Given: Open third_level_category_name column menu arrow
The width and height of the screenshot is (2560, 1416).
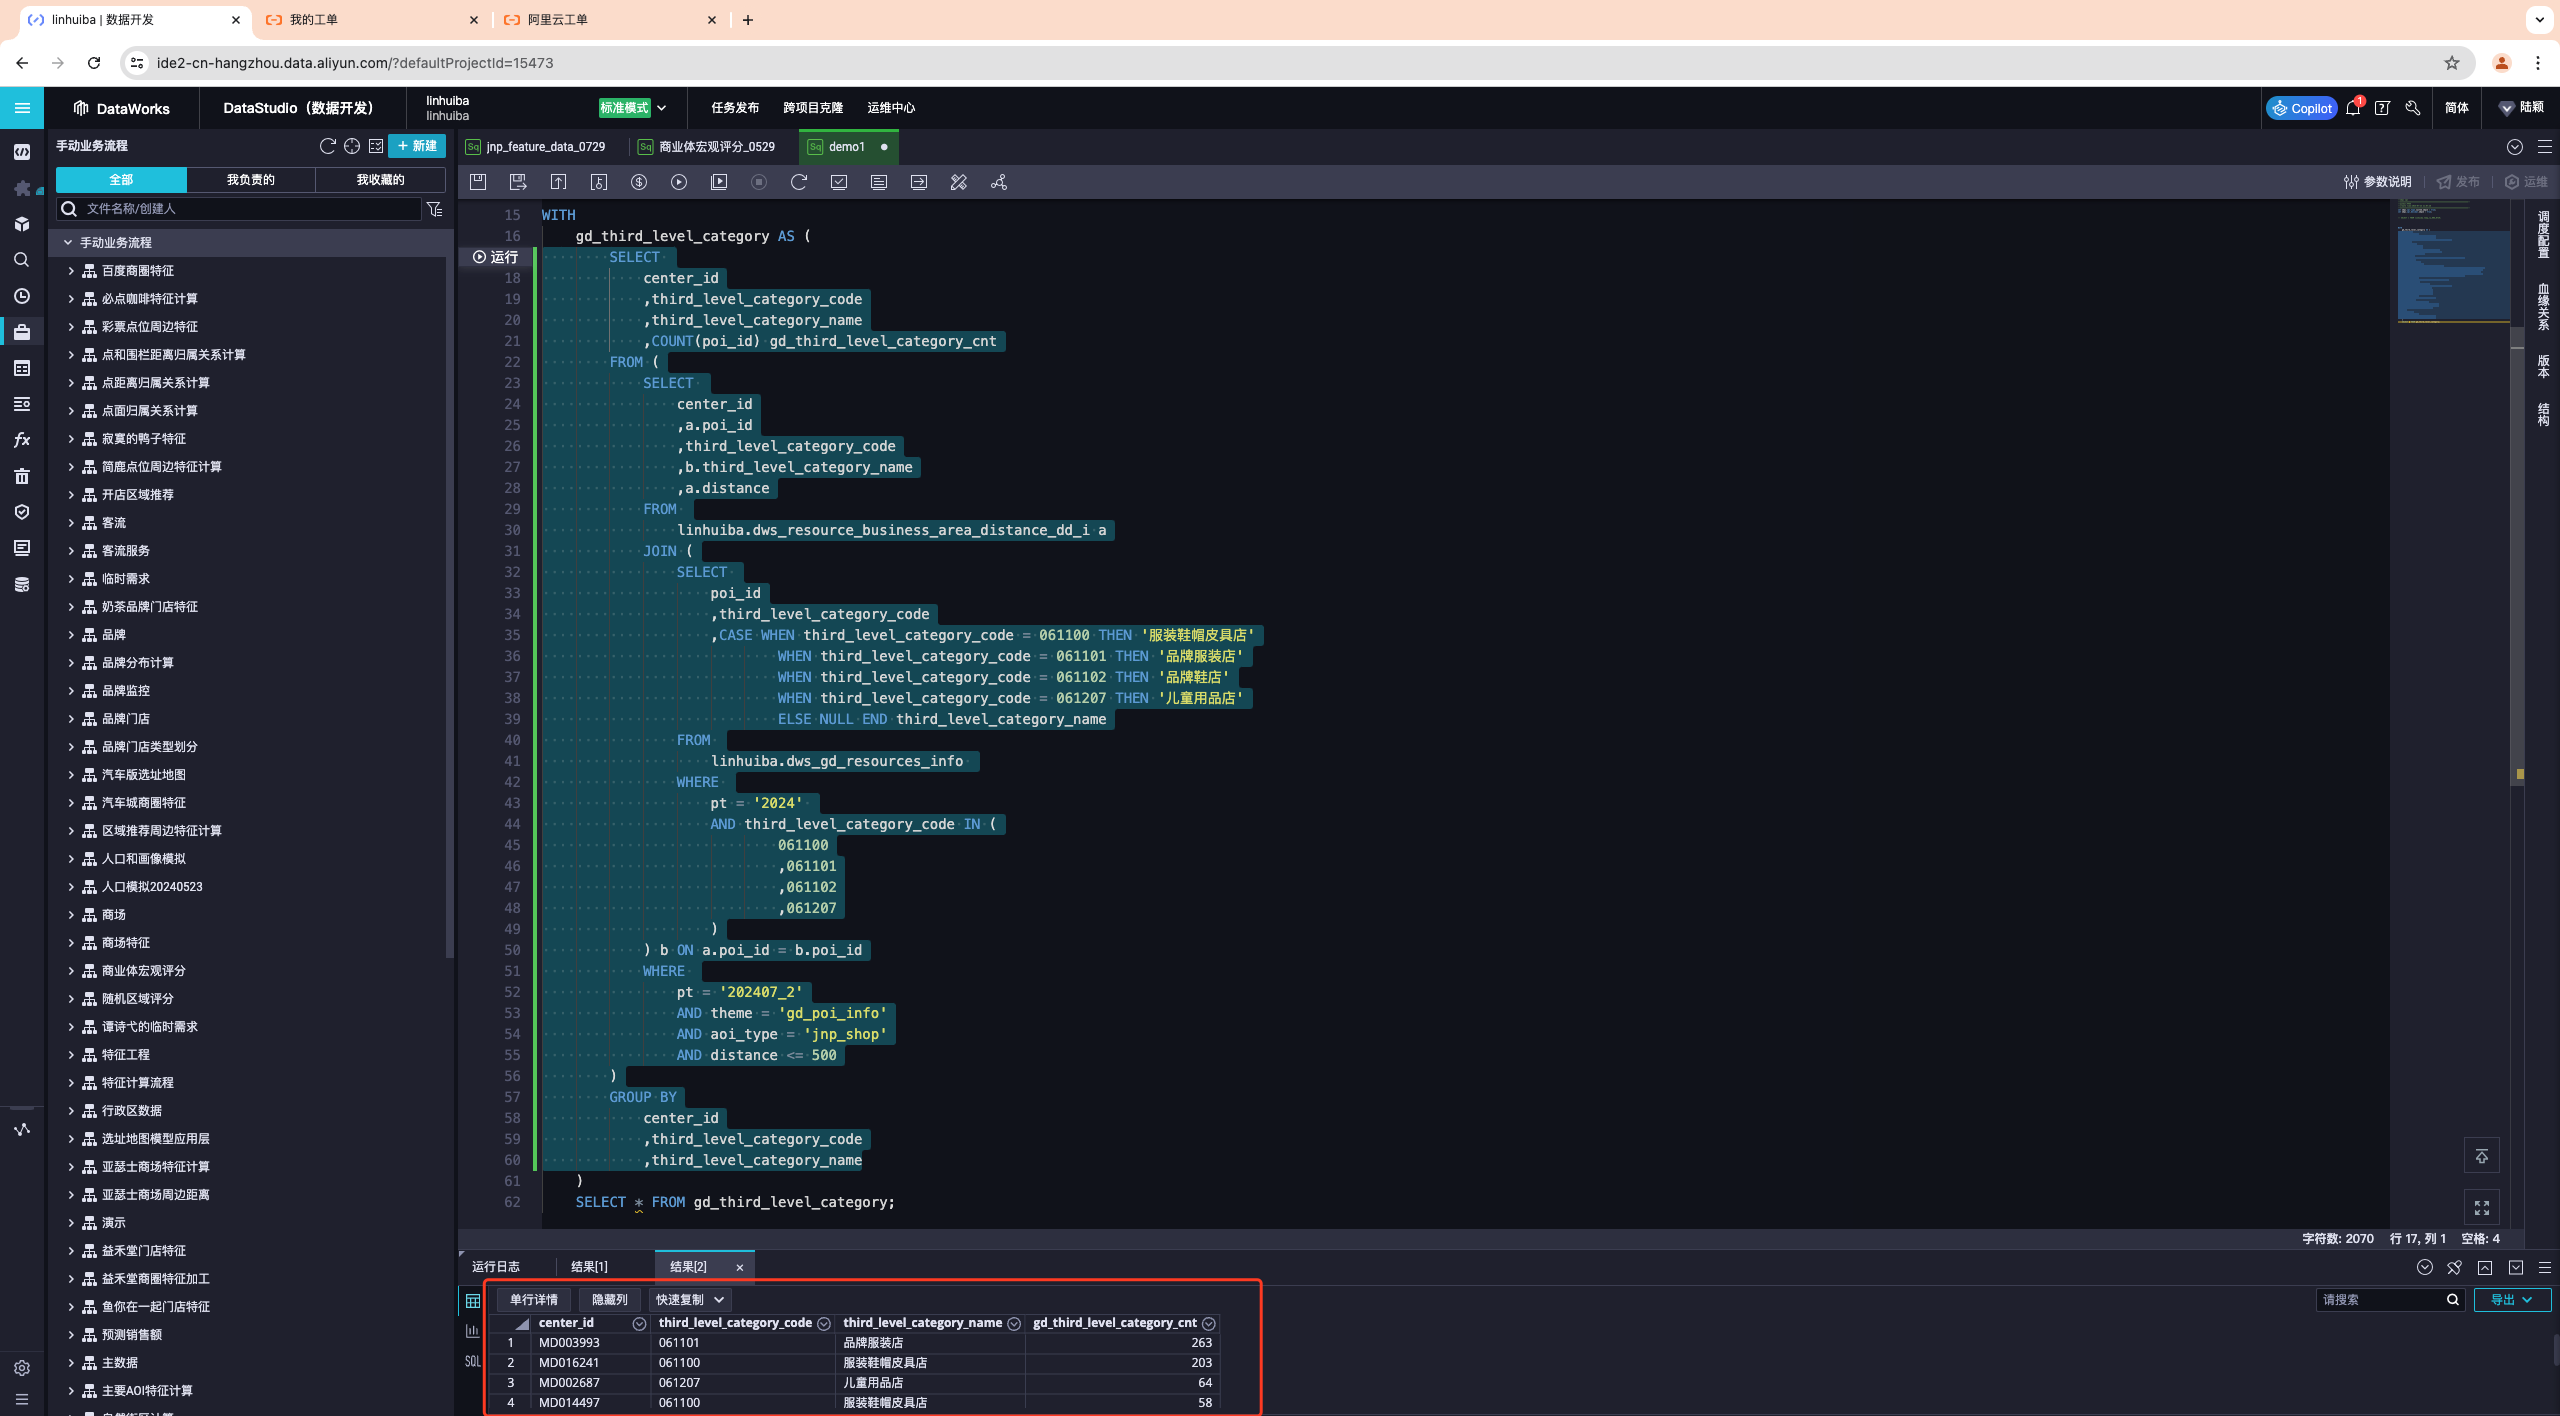Looking at the screenshot, I should pos(1014,1323).
